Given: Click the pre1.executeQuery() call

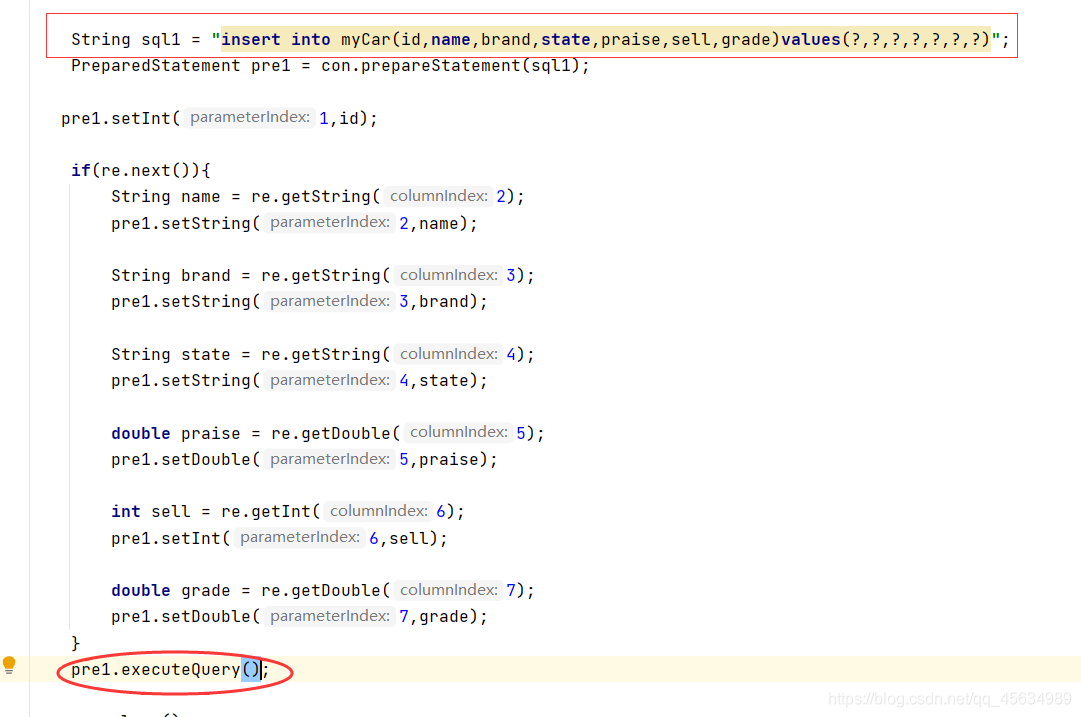Looking at the screenshot, I should tap(170, 669).
